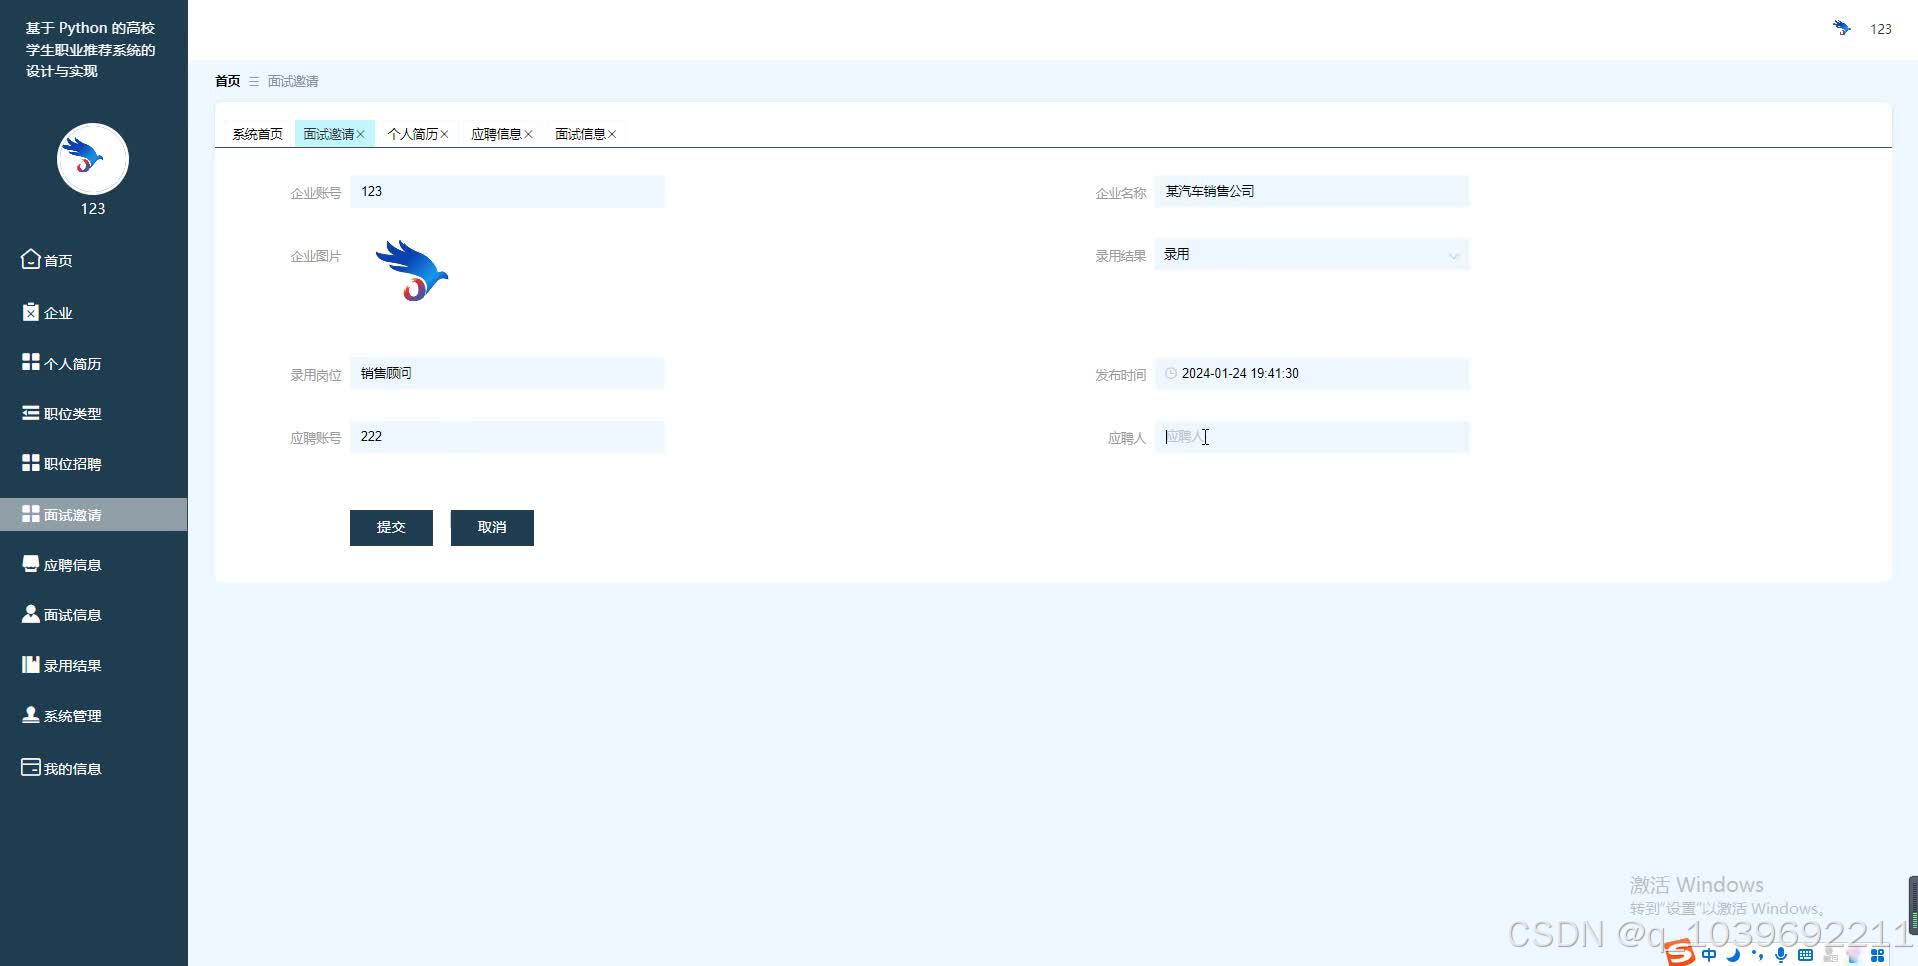Click the 企业图片 bird logo thumbnail
The width and height of the screenshot is (1918, 966).
[411, 270]
